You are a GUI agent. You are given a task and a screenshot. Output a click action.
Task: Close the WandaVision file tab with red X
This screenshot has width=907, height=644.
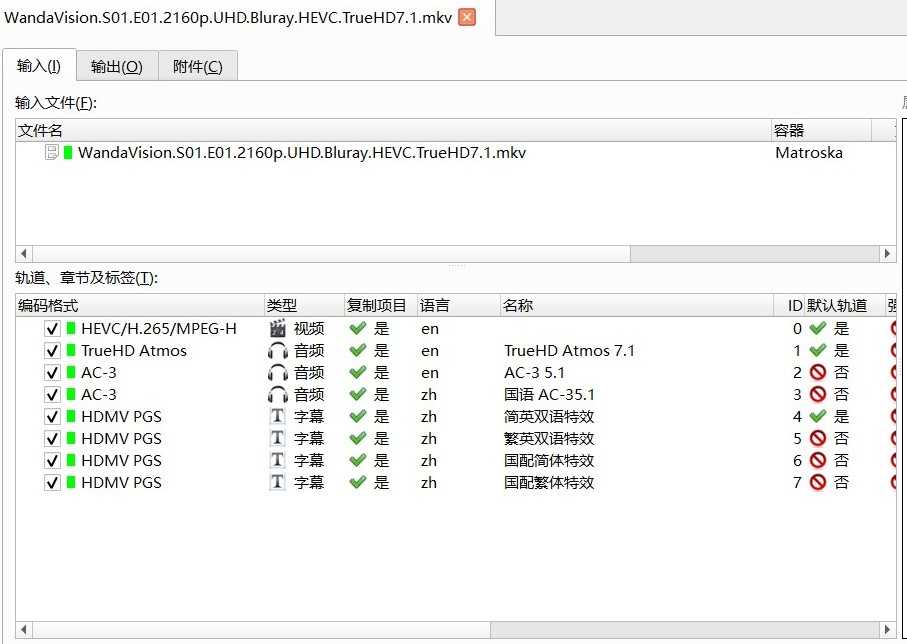pyautogui.click(x=466, y=17)
